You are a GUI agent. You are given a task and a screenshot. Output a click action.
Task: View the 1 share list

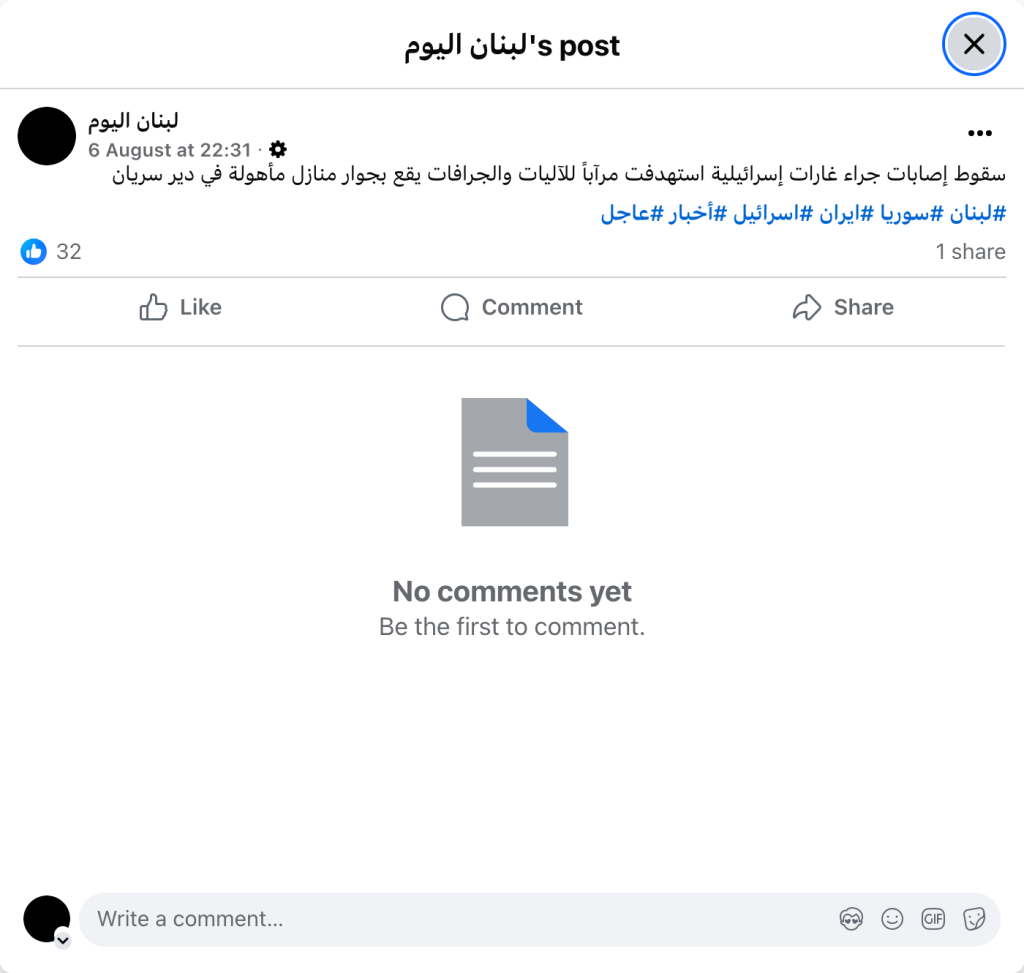click(970, 251)
